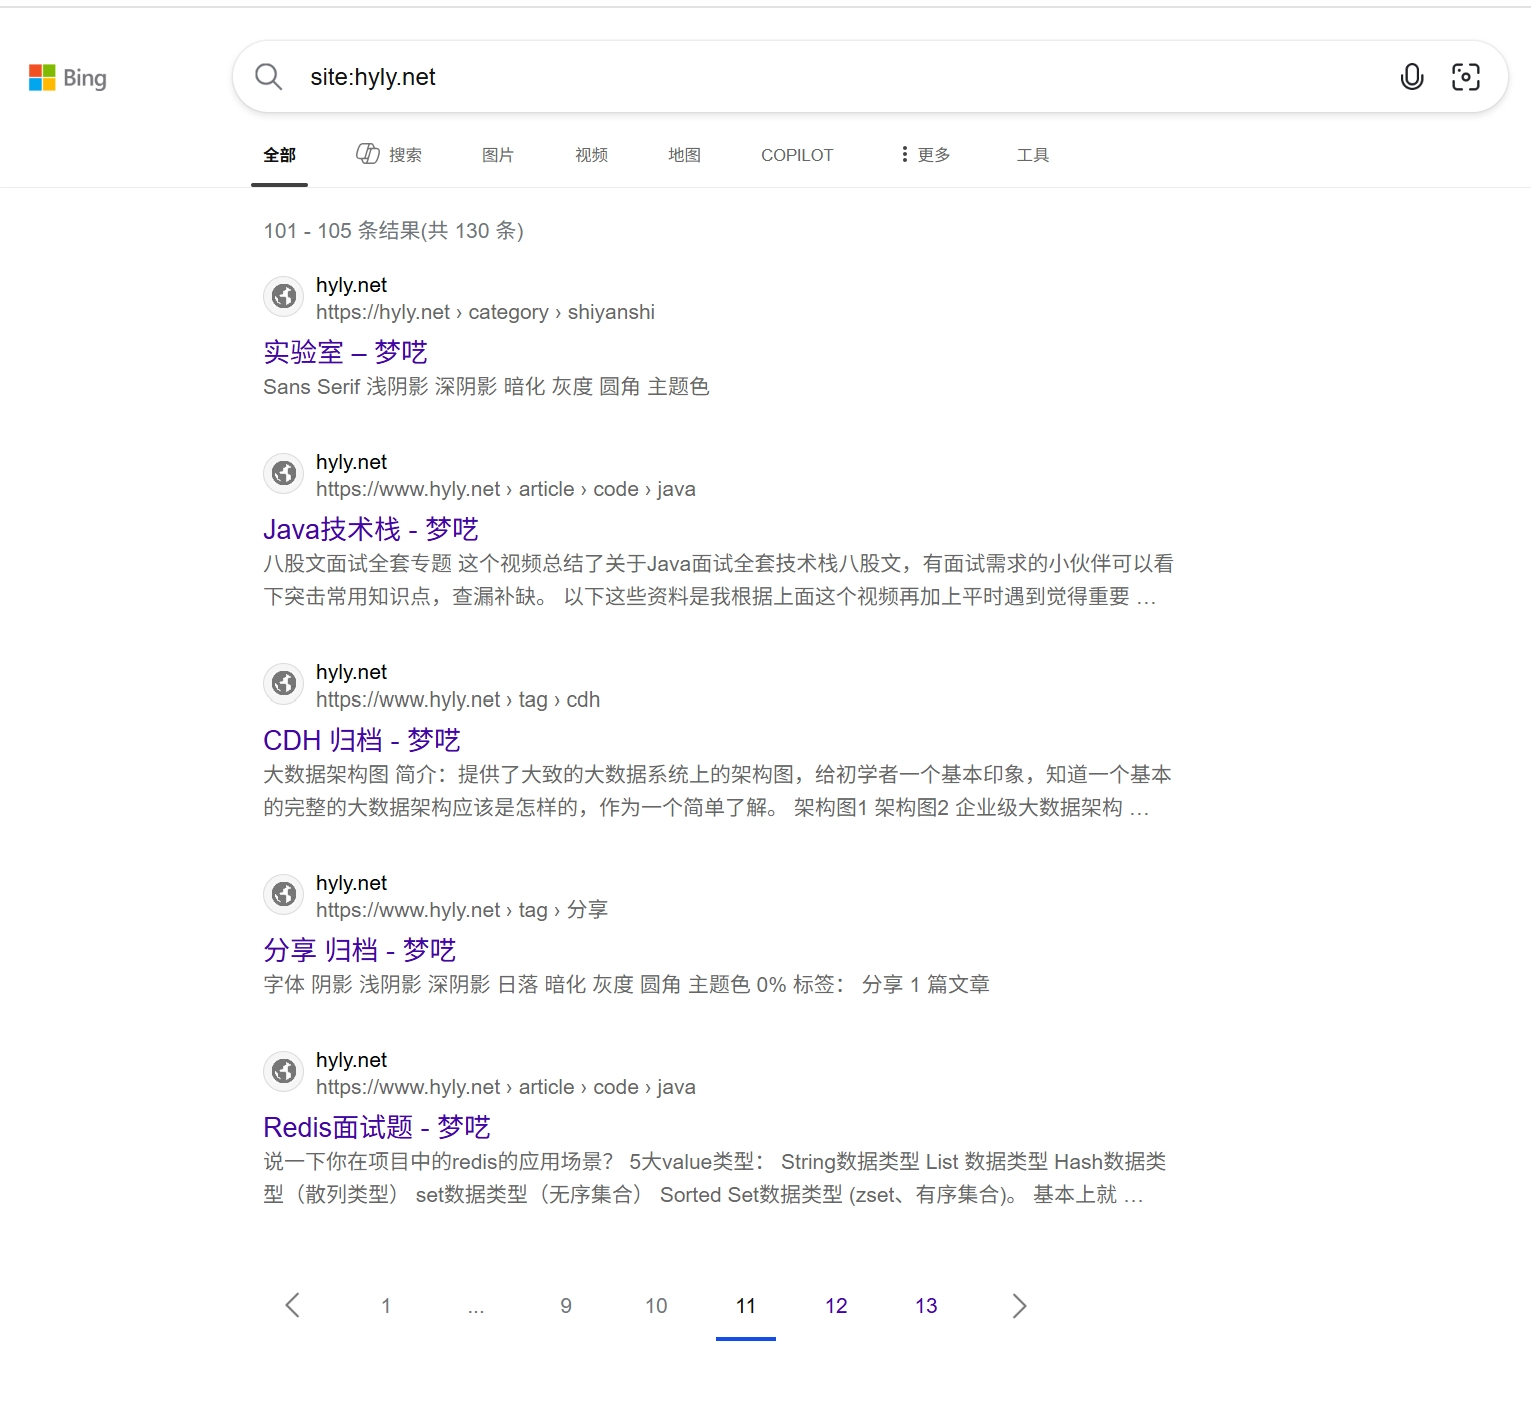Go to next results page arrow
The image size is (1531, 1401).
pyautogui.click(x=1019, y=1305)
